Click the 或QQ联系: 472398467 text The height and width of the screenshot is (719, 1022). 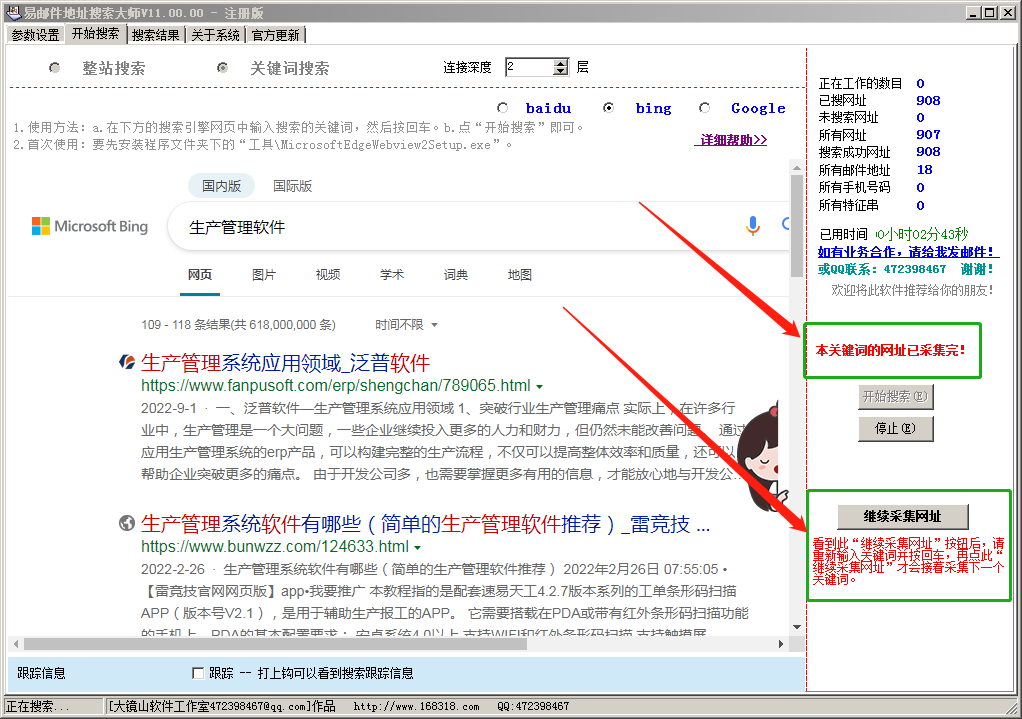click(882, 269)
